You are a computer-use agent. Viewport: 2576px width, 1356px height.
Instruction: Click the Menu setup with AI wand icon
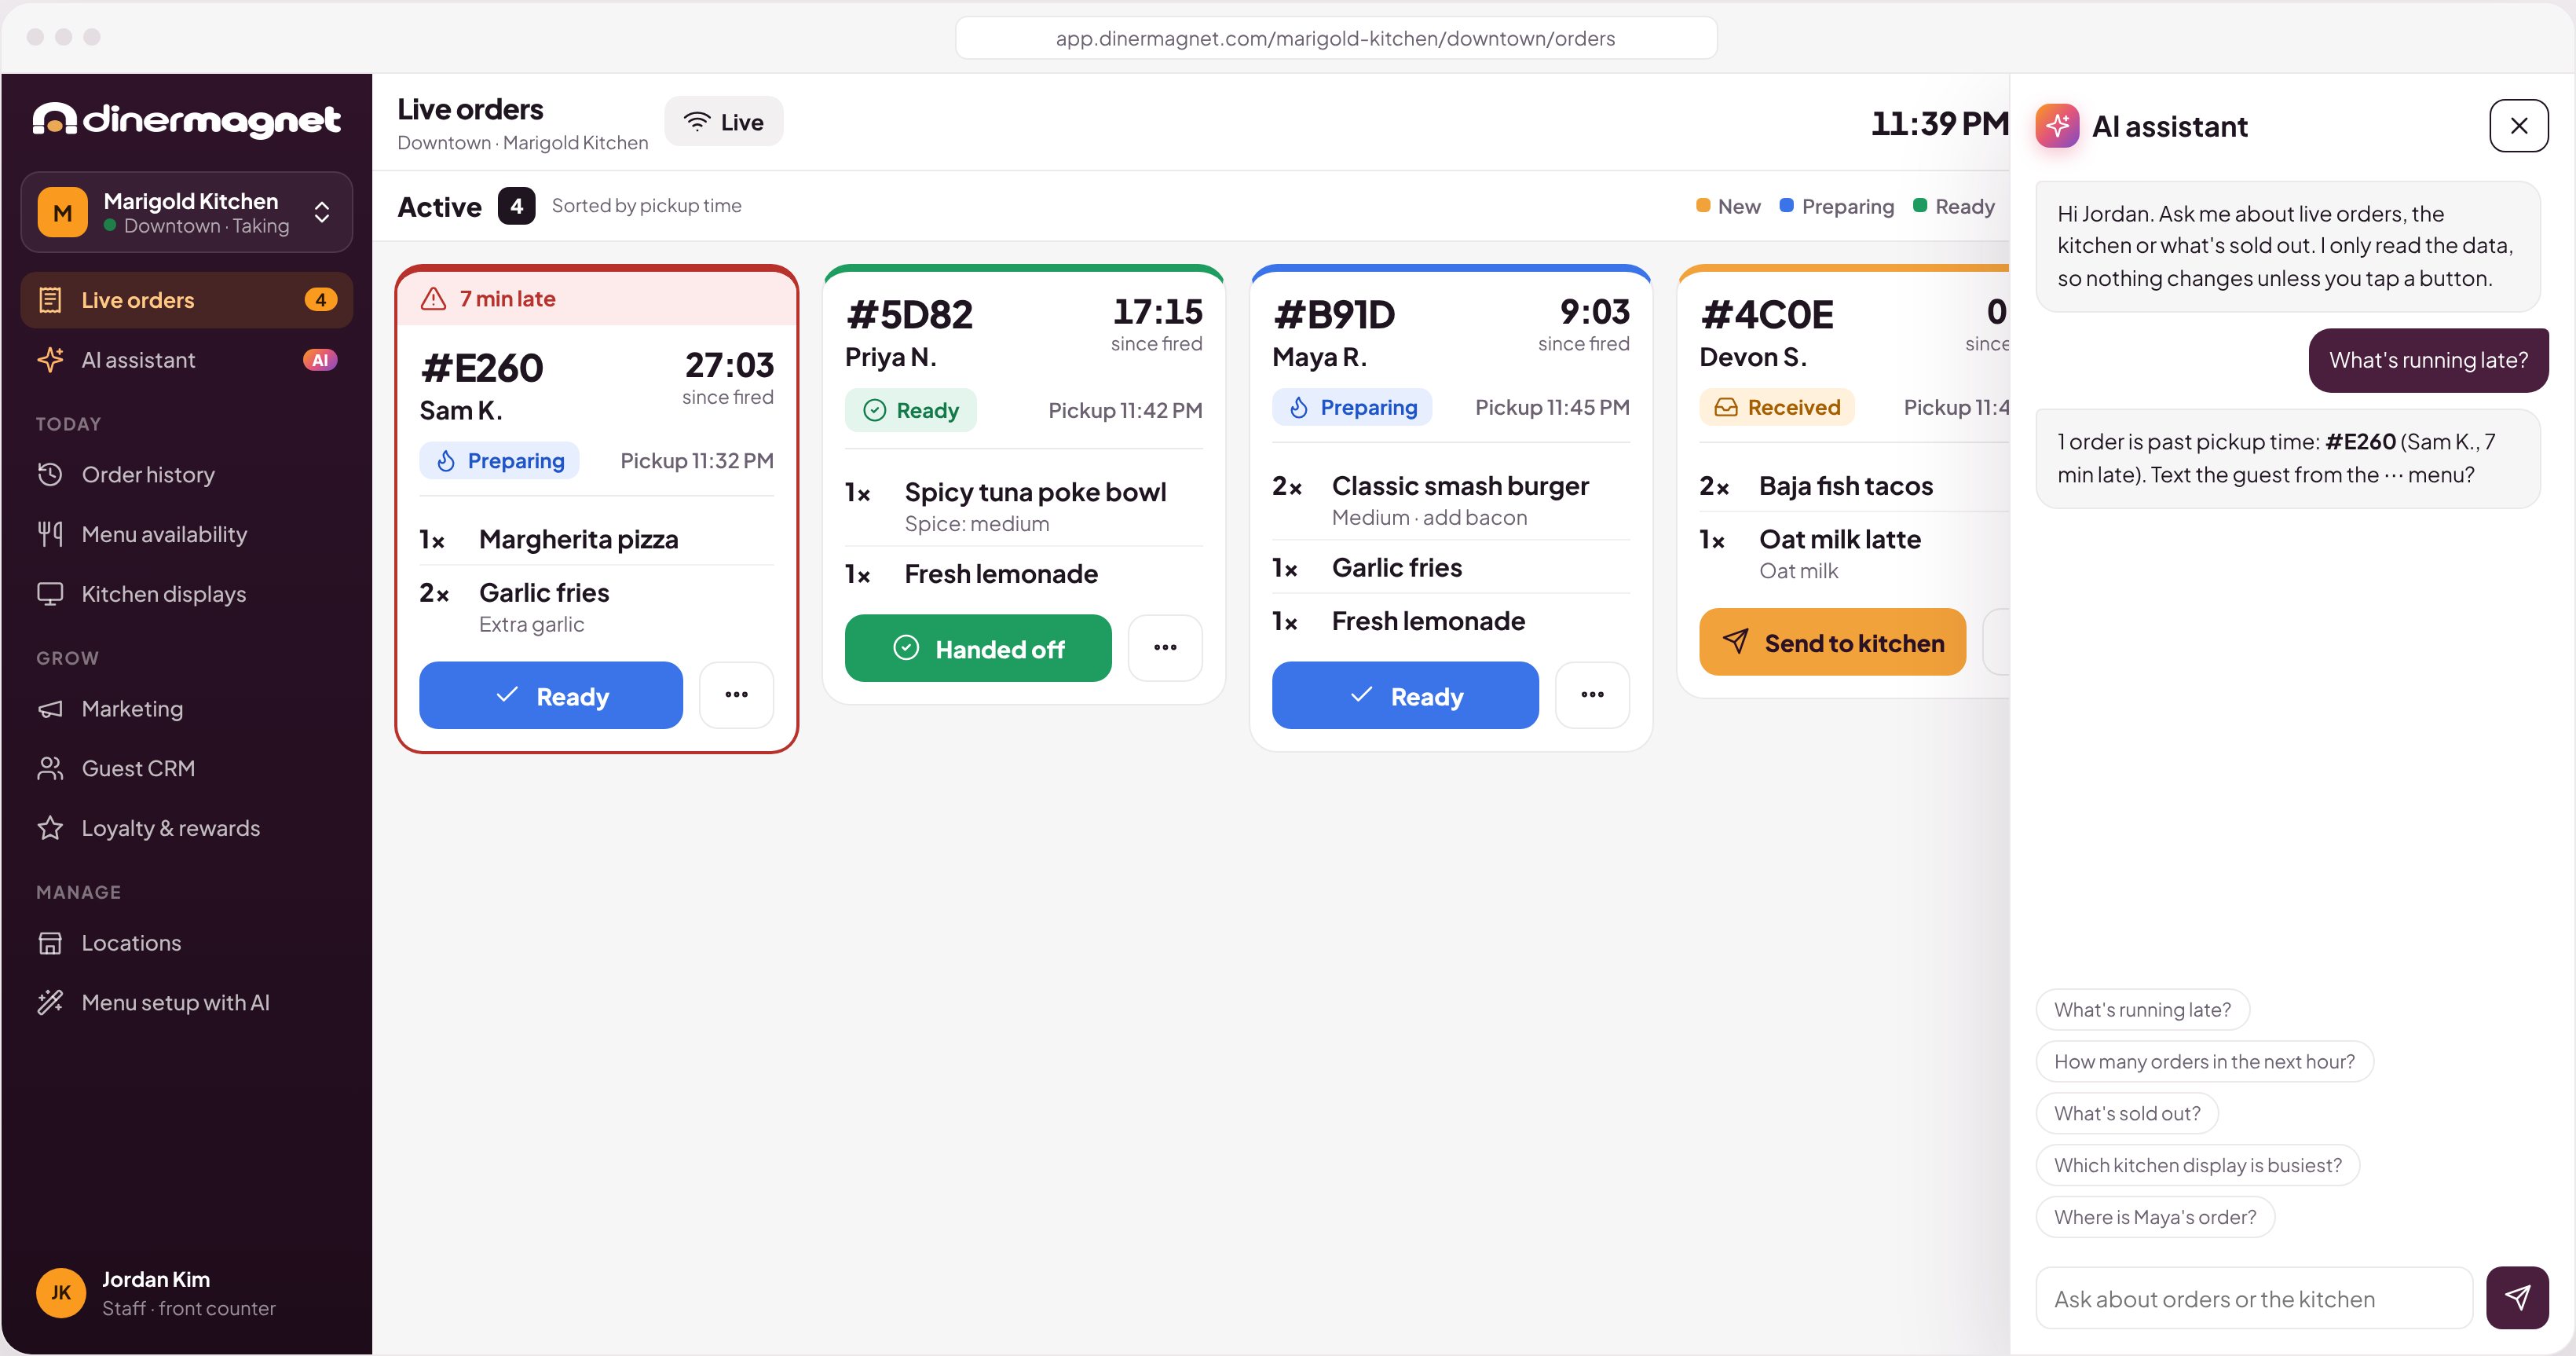tap(50, 1002)
